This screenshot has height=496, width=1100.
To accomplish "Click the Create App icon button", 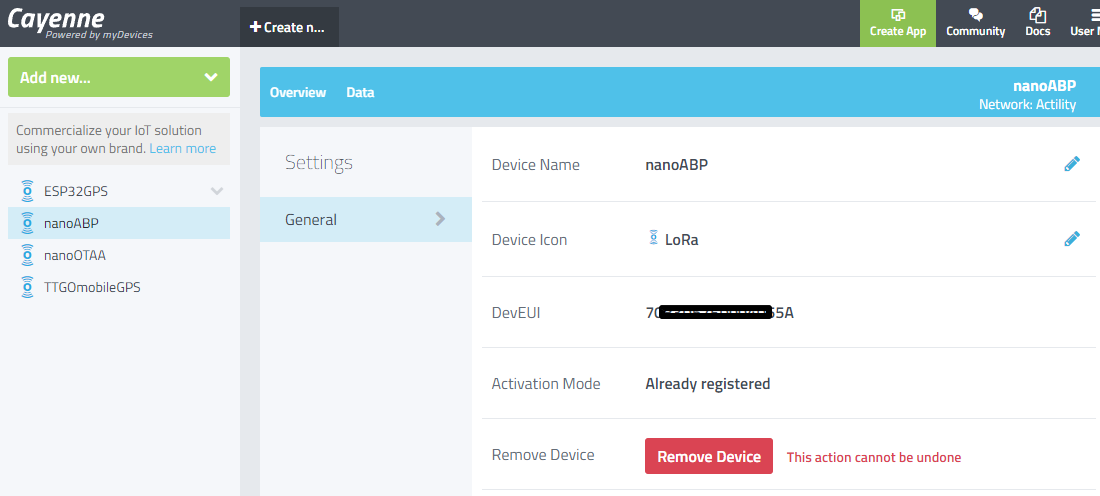I will [897, 23].
